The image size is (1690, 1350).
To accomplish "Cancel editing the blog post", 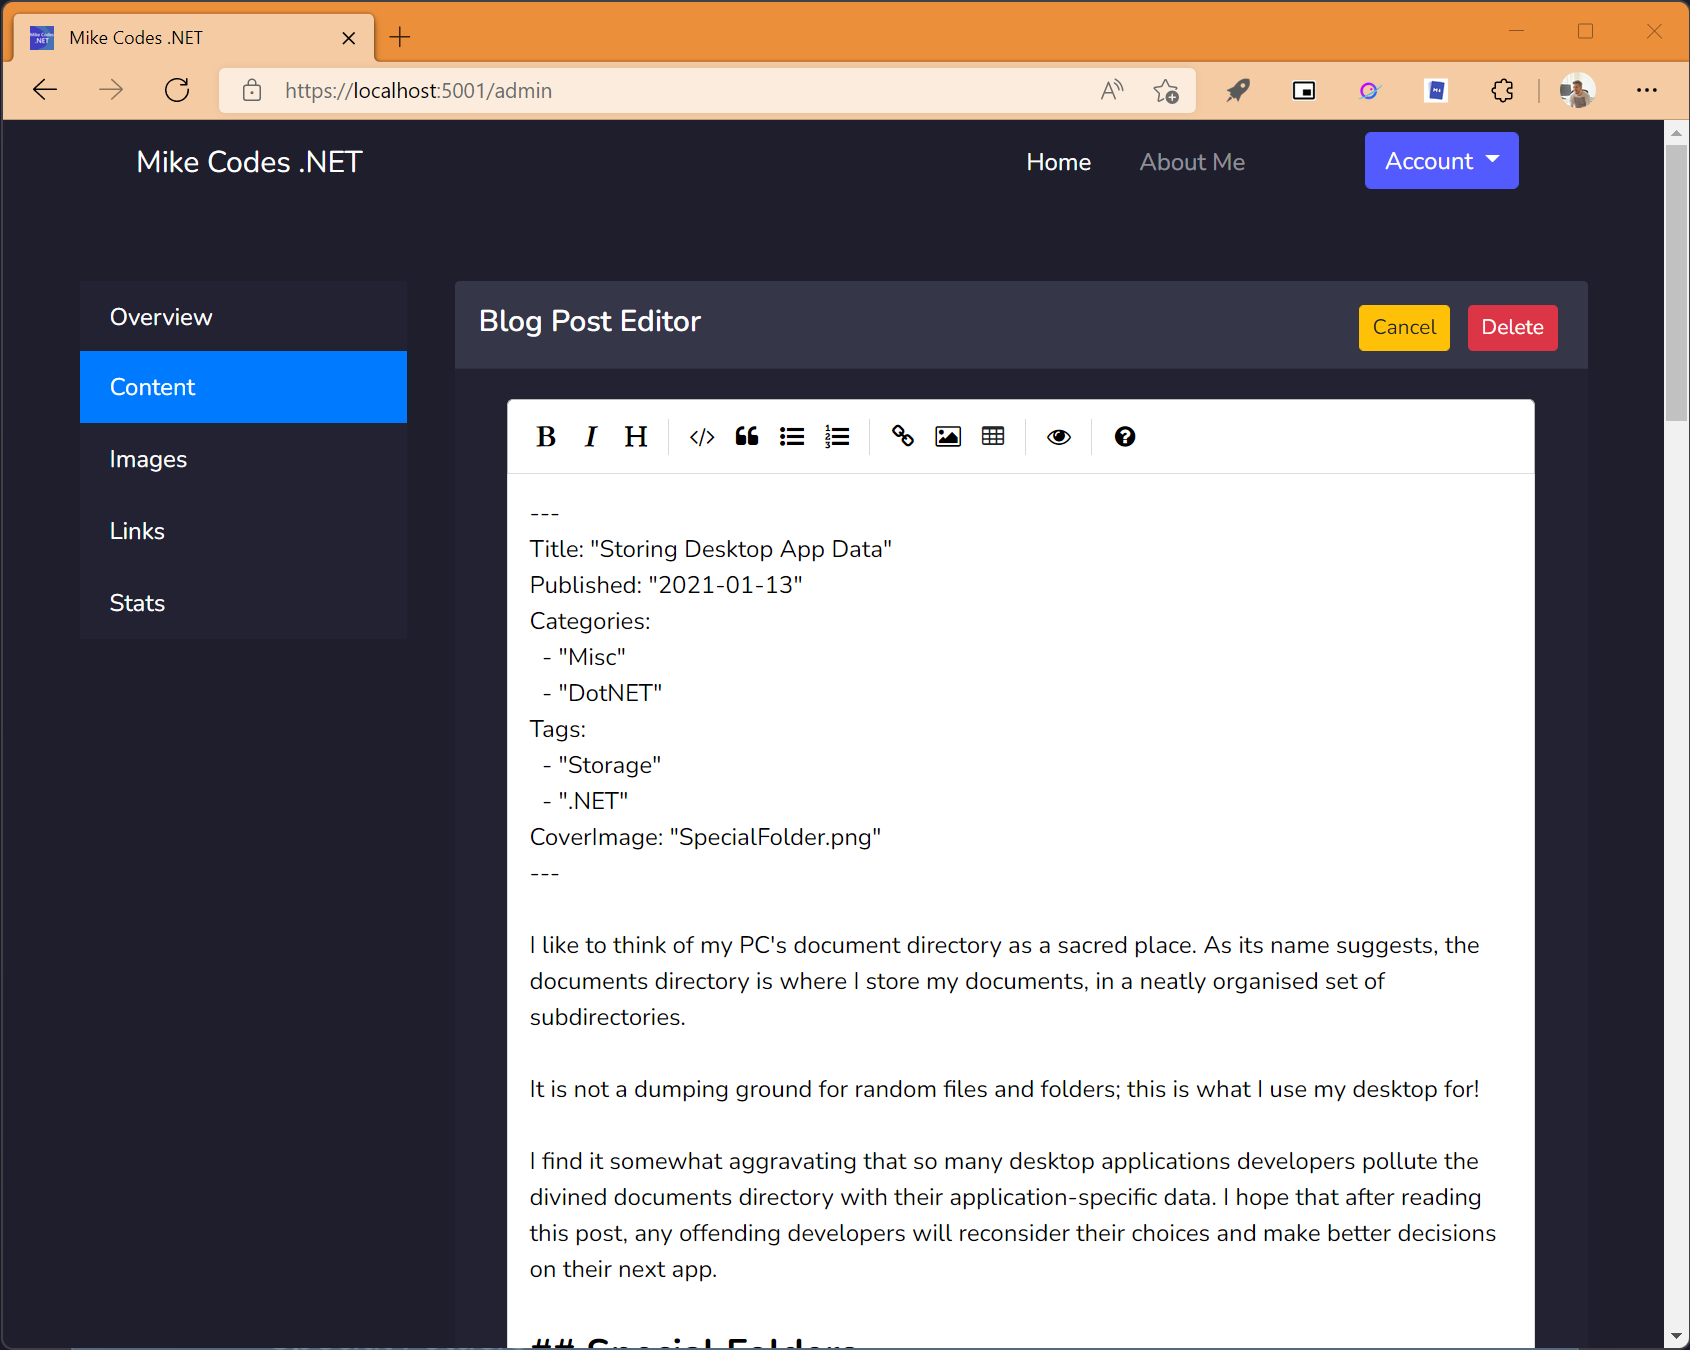I will pos(1404,328).
